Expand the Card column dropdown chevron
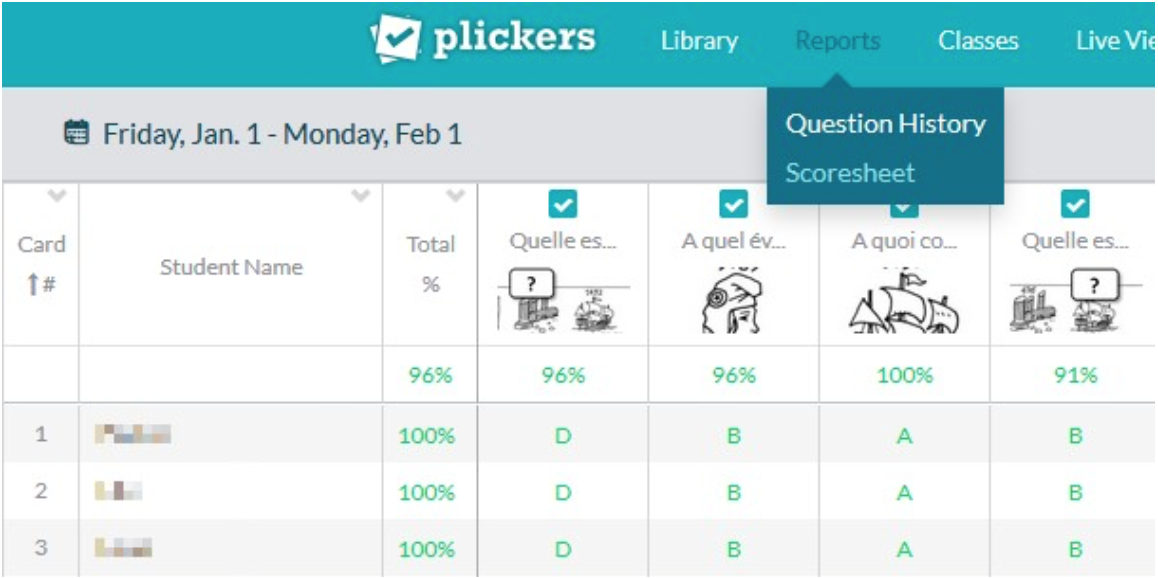 58,194
